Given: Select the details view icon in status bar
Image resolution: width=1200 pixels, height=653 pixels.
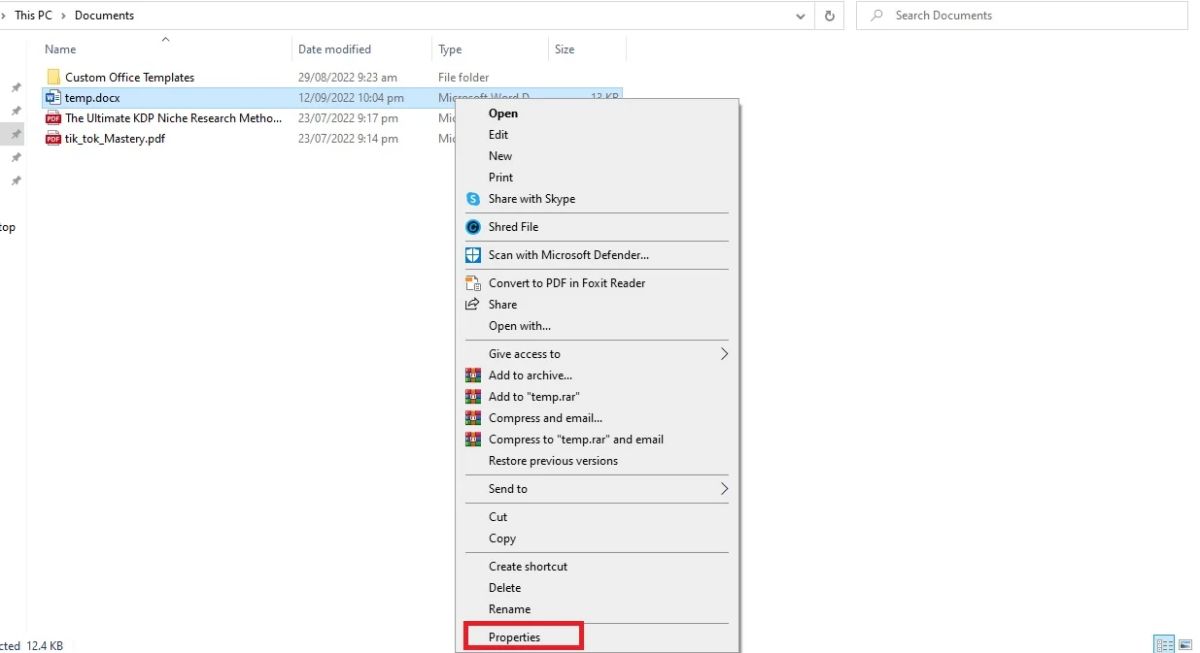Looking at the screenshot, I should pos(1163,643).
